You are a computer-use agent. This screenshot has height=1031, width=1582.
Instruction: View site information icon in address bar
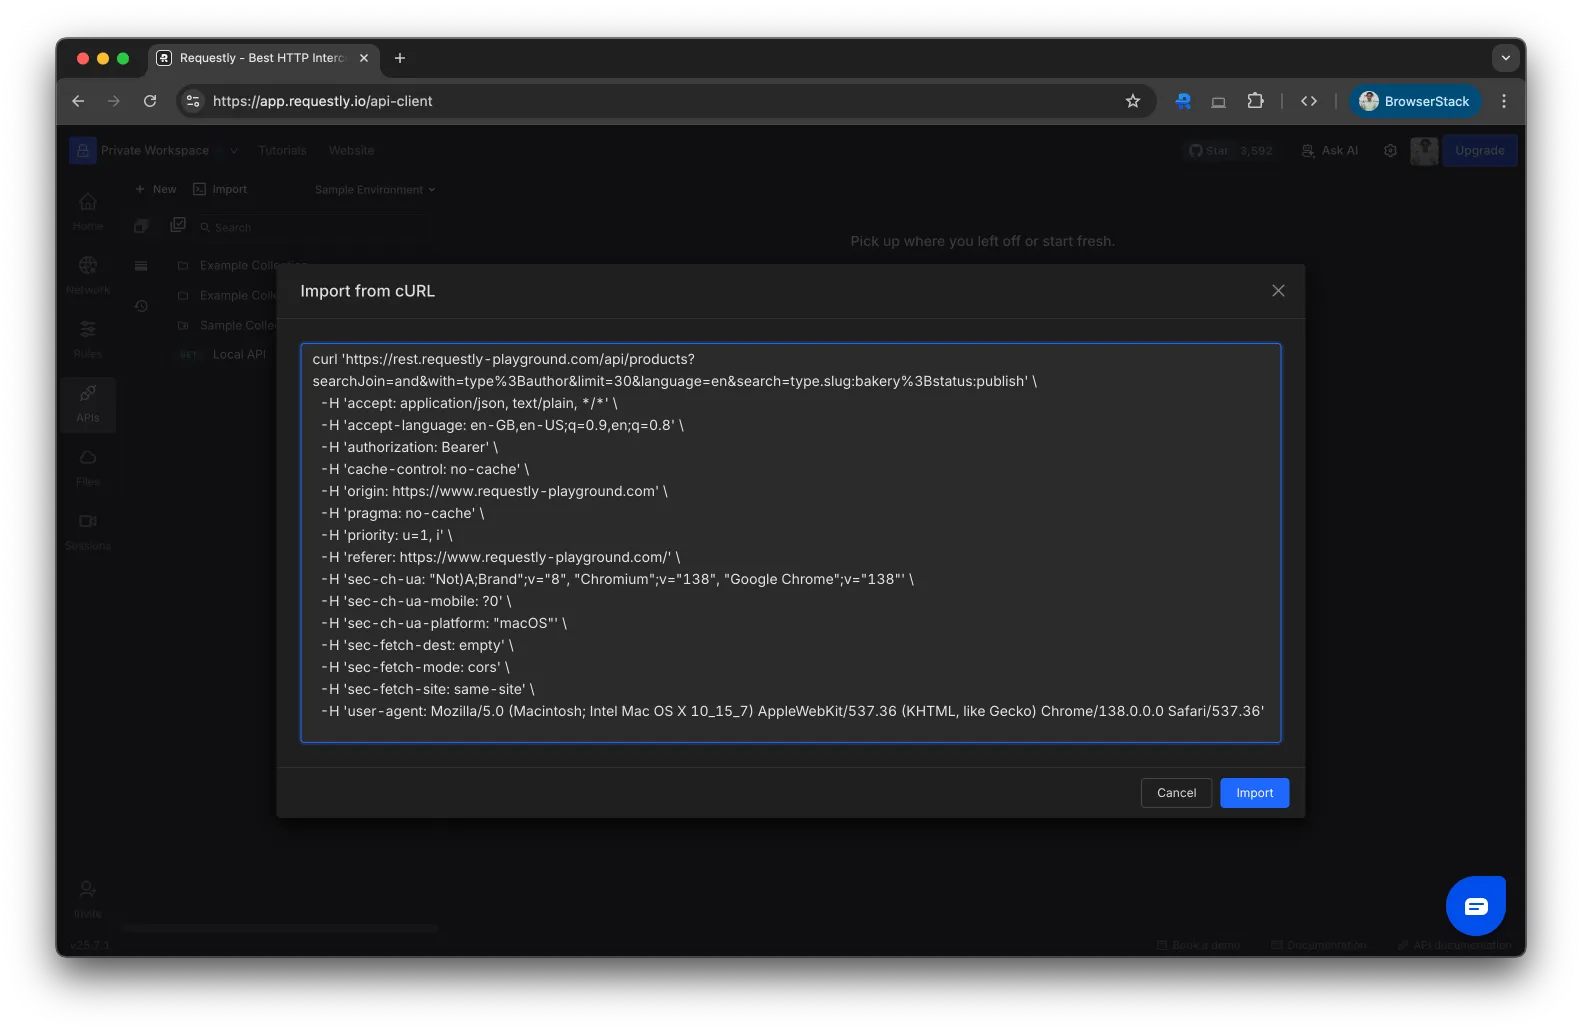(x=194, y=101)
